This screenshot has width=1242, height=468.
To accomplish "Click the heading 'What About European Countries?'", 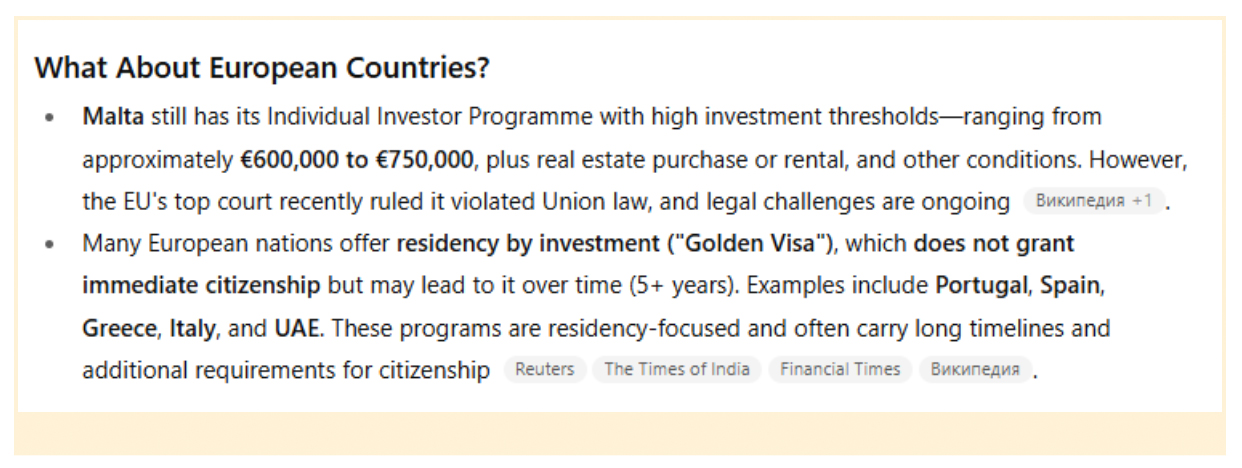I will (262, 69).
